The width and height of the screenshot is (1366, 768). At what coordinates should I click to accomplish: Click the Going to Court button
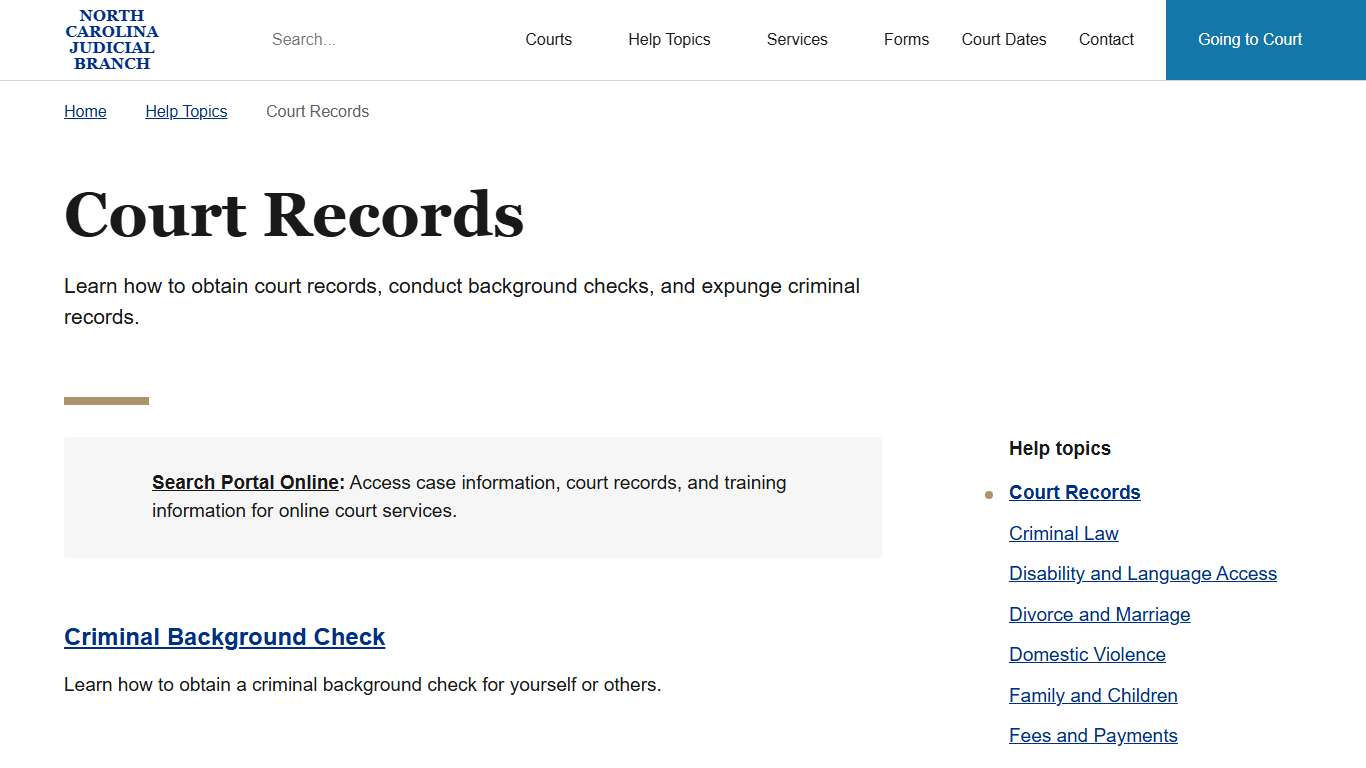pyautogui.click(x=1249, y=39)
